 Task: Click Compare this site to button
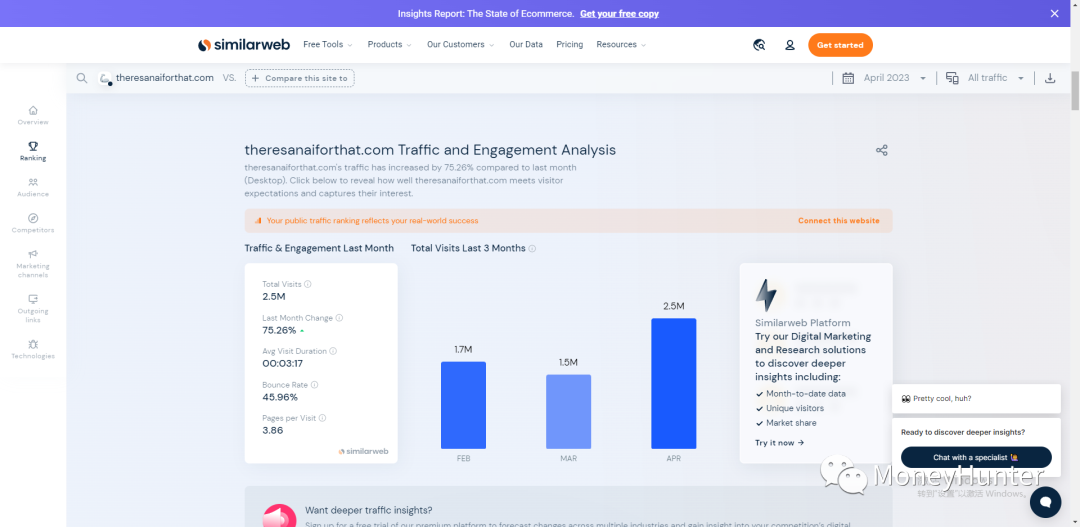pyautogui.click(x=300, y=79)
